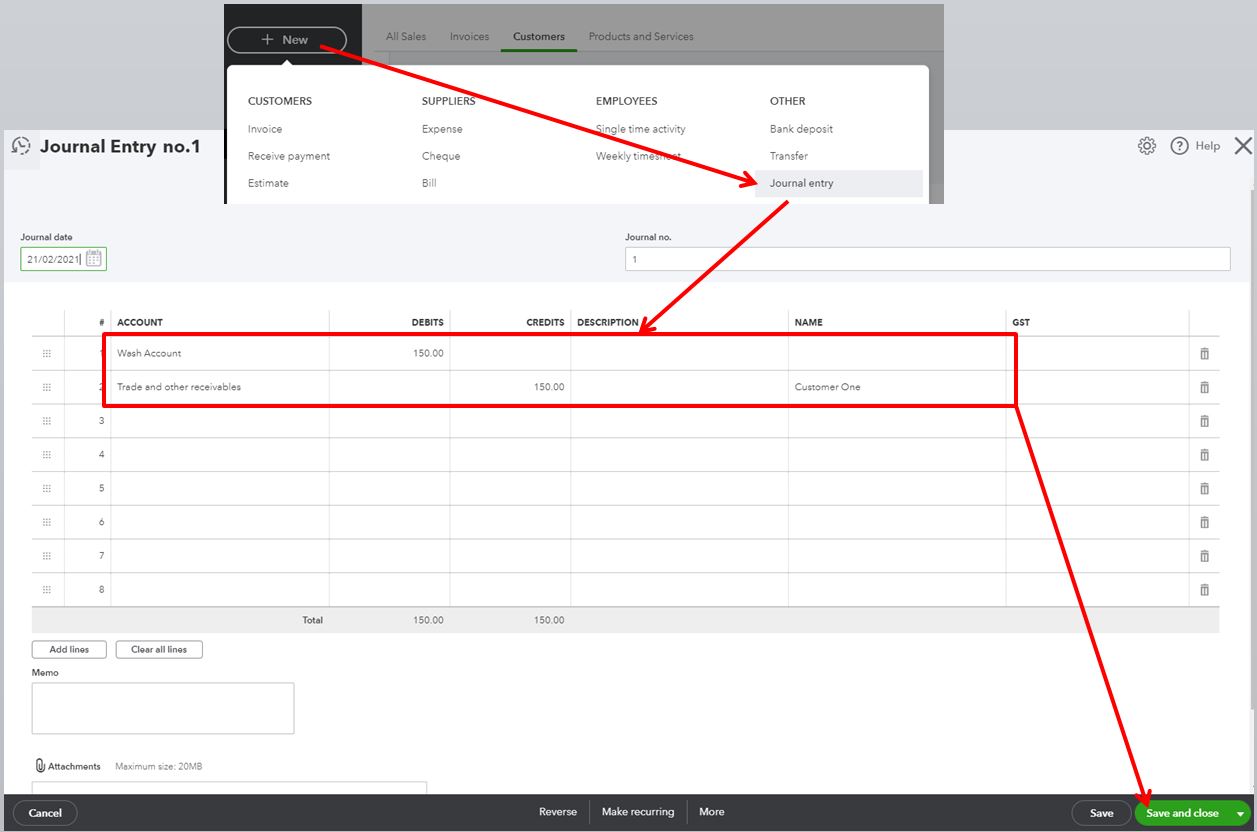Select Expense under Suppliers
The height and width of the screenshot is (832, 1257).
pos(442,129)
